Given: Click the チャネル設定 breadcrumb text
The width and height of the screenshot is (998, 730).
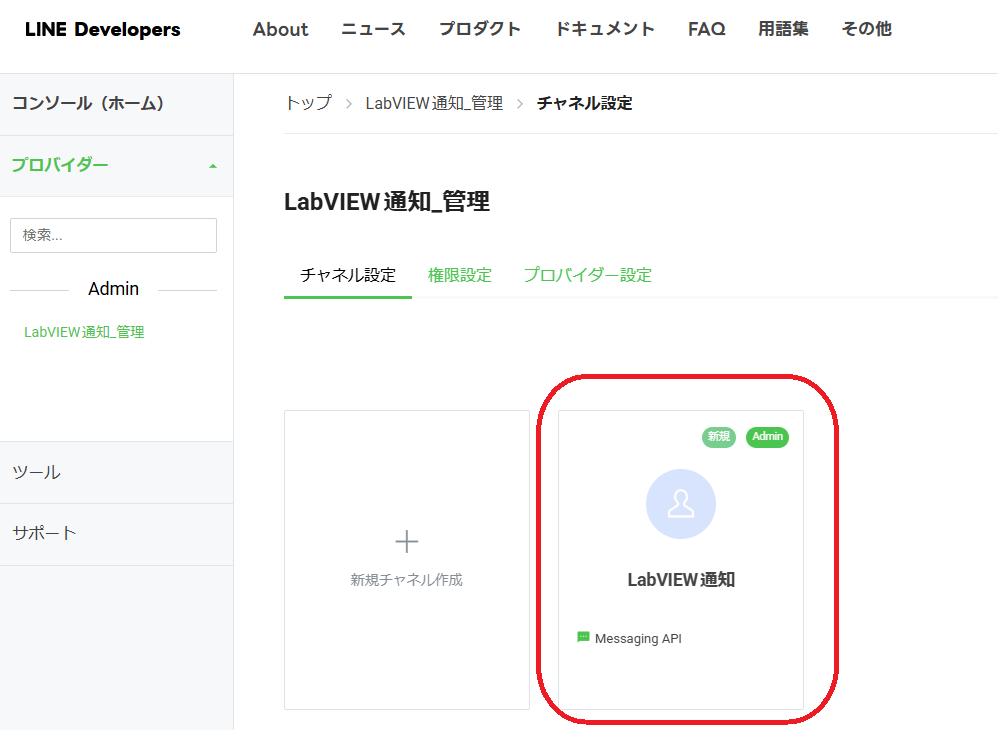Looking at the screenshot, I should tap(584, 103).
